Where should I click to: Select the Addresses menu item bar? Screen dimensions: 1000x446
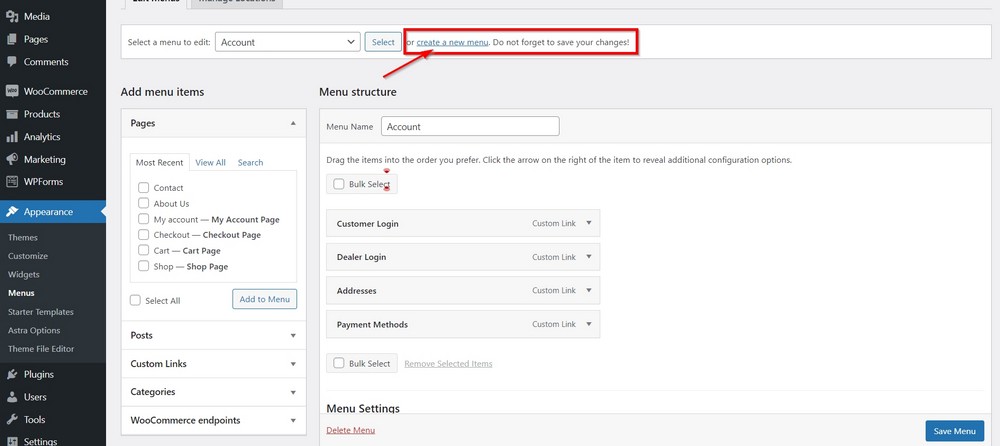coord(463,290)
